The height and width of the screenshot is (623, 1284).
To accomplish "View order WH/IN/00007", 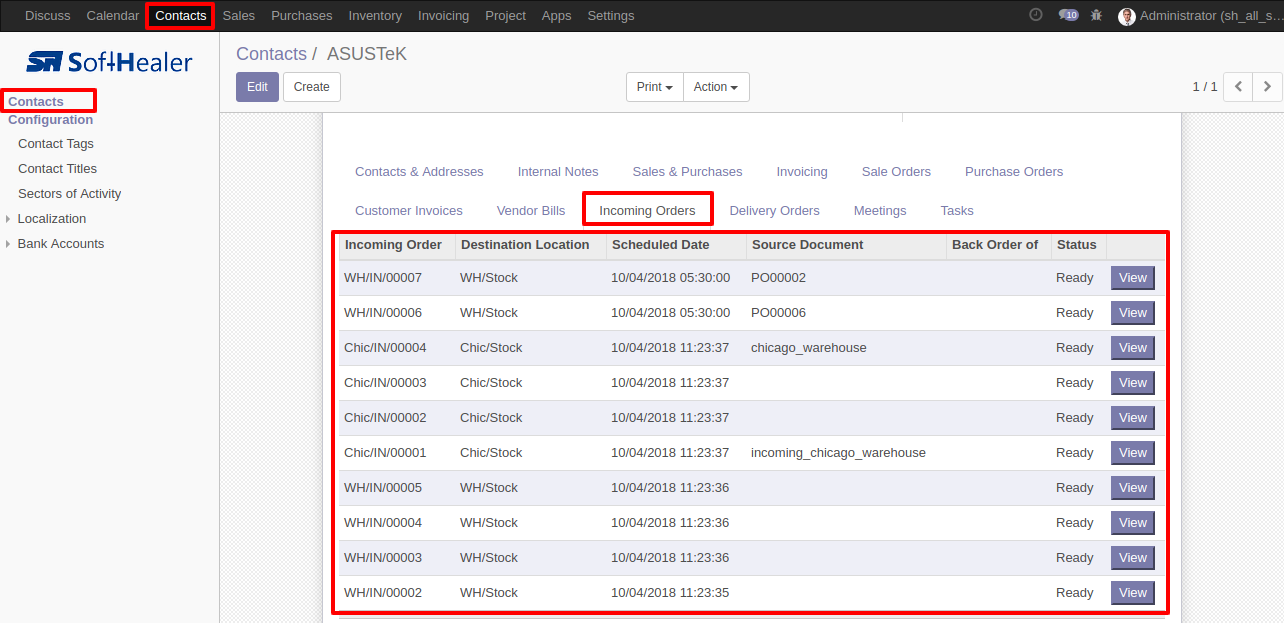I will click(1133, 278).
